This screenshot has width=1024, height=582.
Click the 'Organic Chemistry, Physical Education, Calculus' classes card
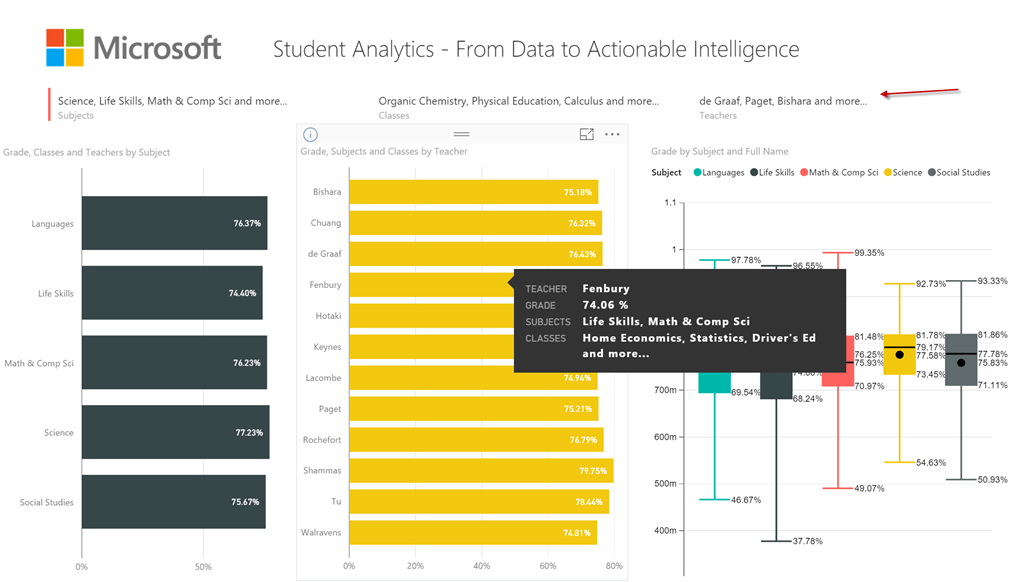tap(518, 100)
